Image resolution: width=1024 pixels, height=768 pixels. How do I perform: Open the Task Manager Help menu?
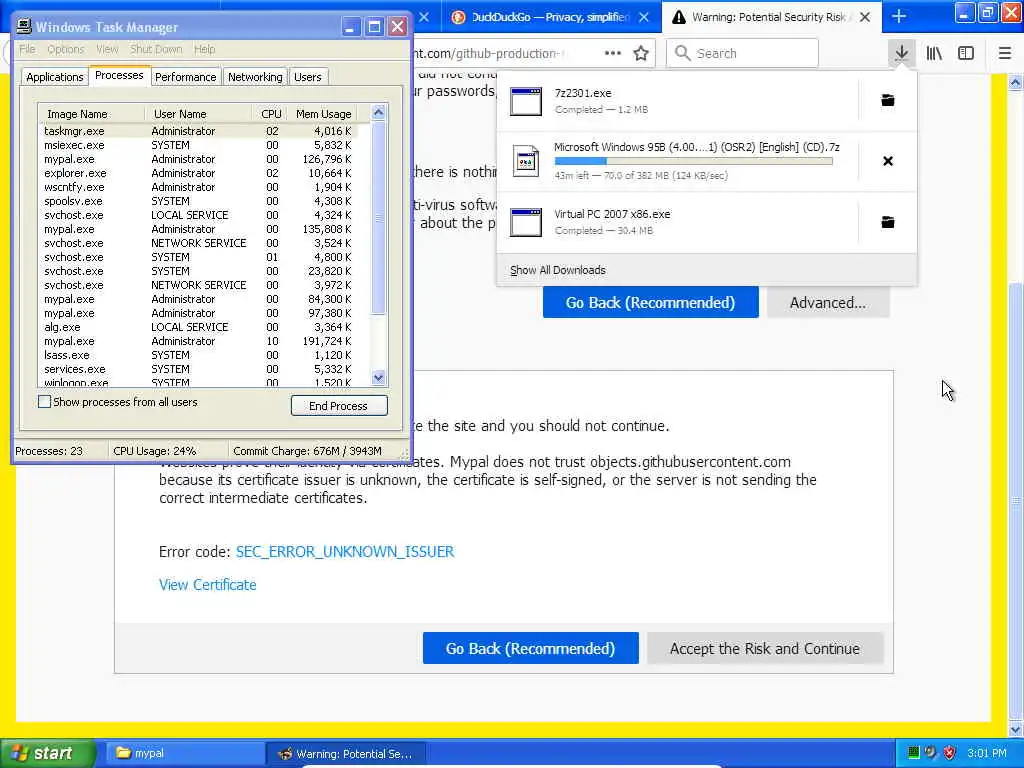pos(204,49)
